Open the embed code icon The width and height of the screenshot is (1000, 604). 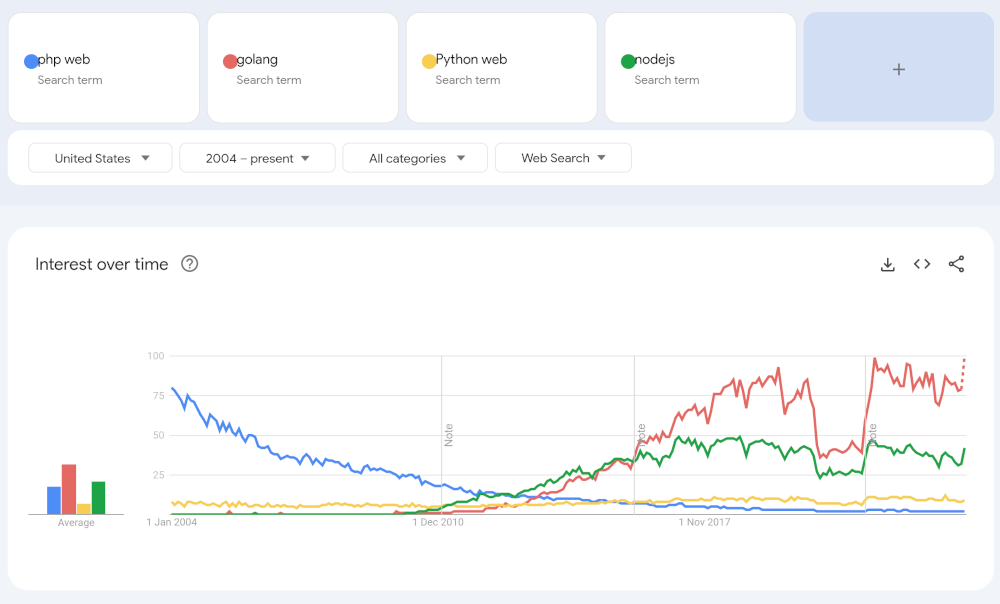922,264
